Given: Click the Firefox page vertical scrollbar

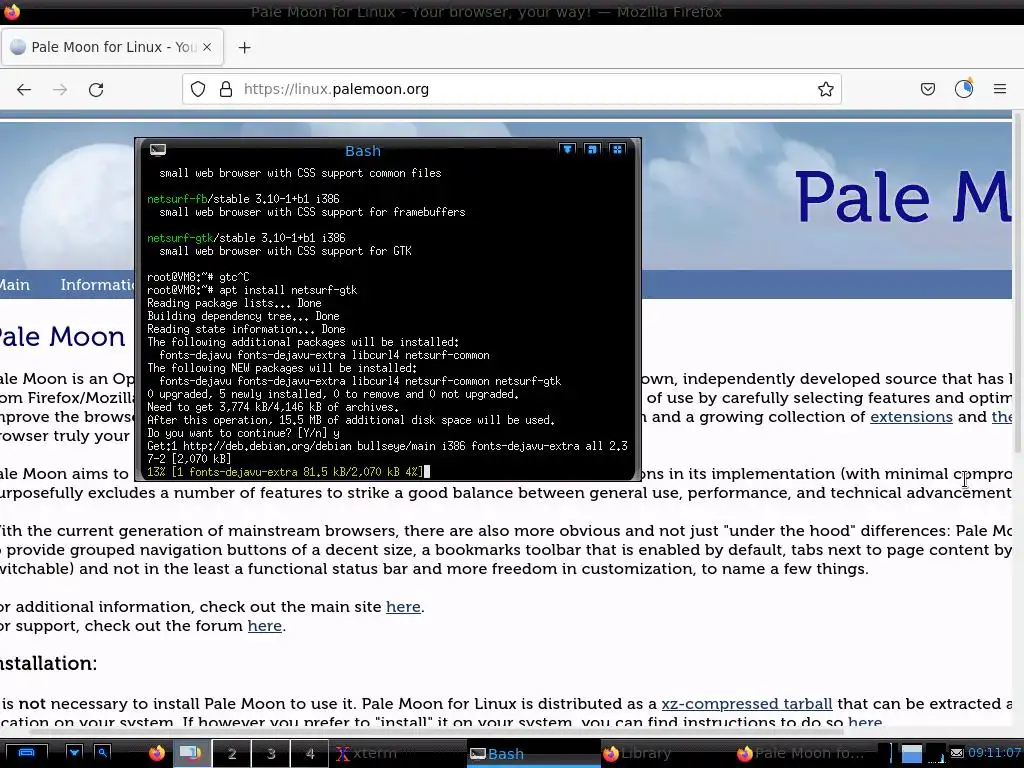Looking at the screenshot, I should pos(1017,285).
